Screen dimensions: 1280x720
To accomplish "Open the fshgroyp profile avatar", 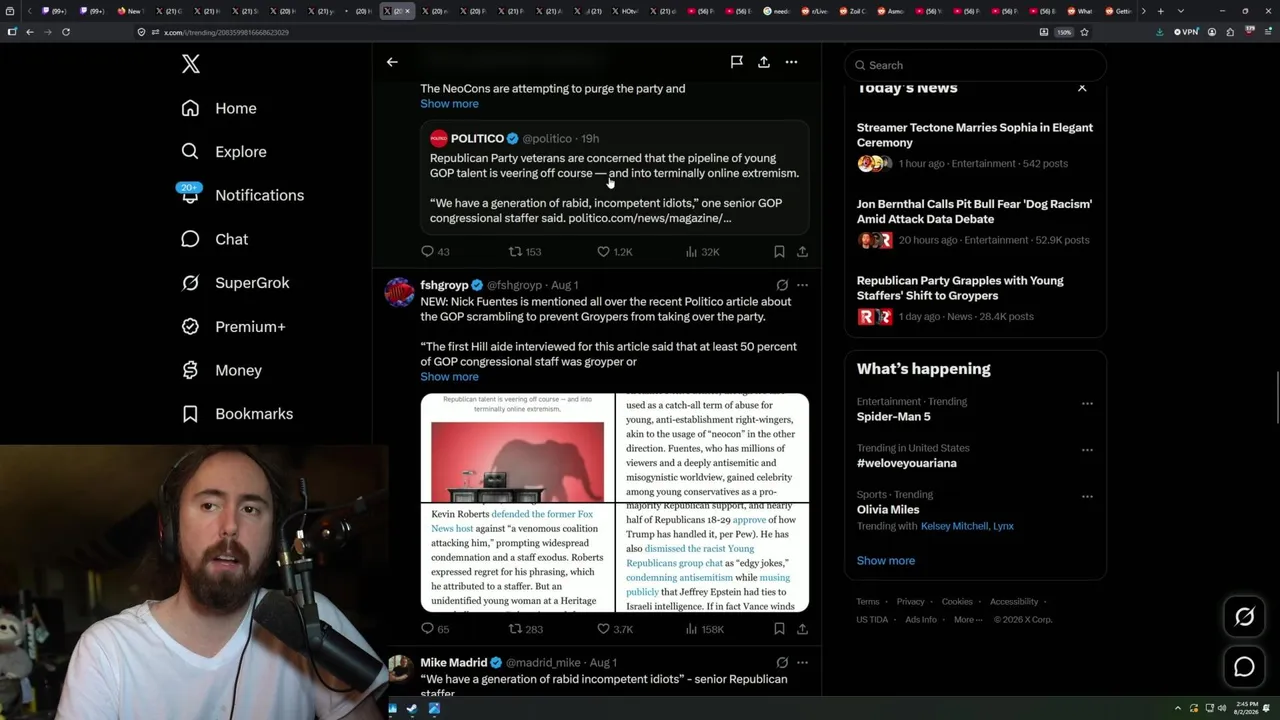I will [x=399, y=292].
